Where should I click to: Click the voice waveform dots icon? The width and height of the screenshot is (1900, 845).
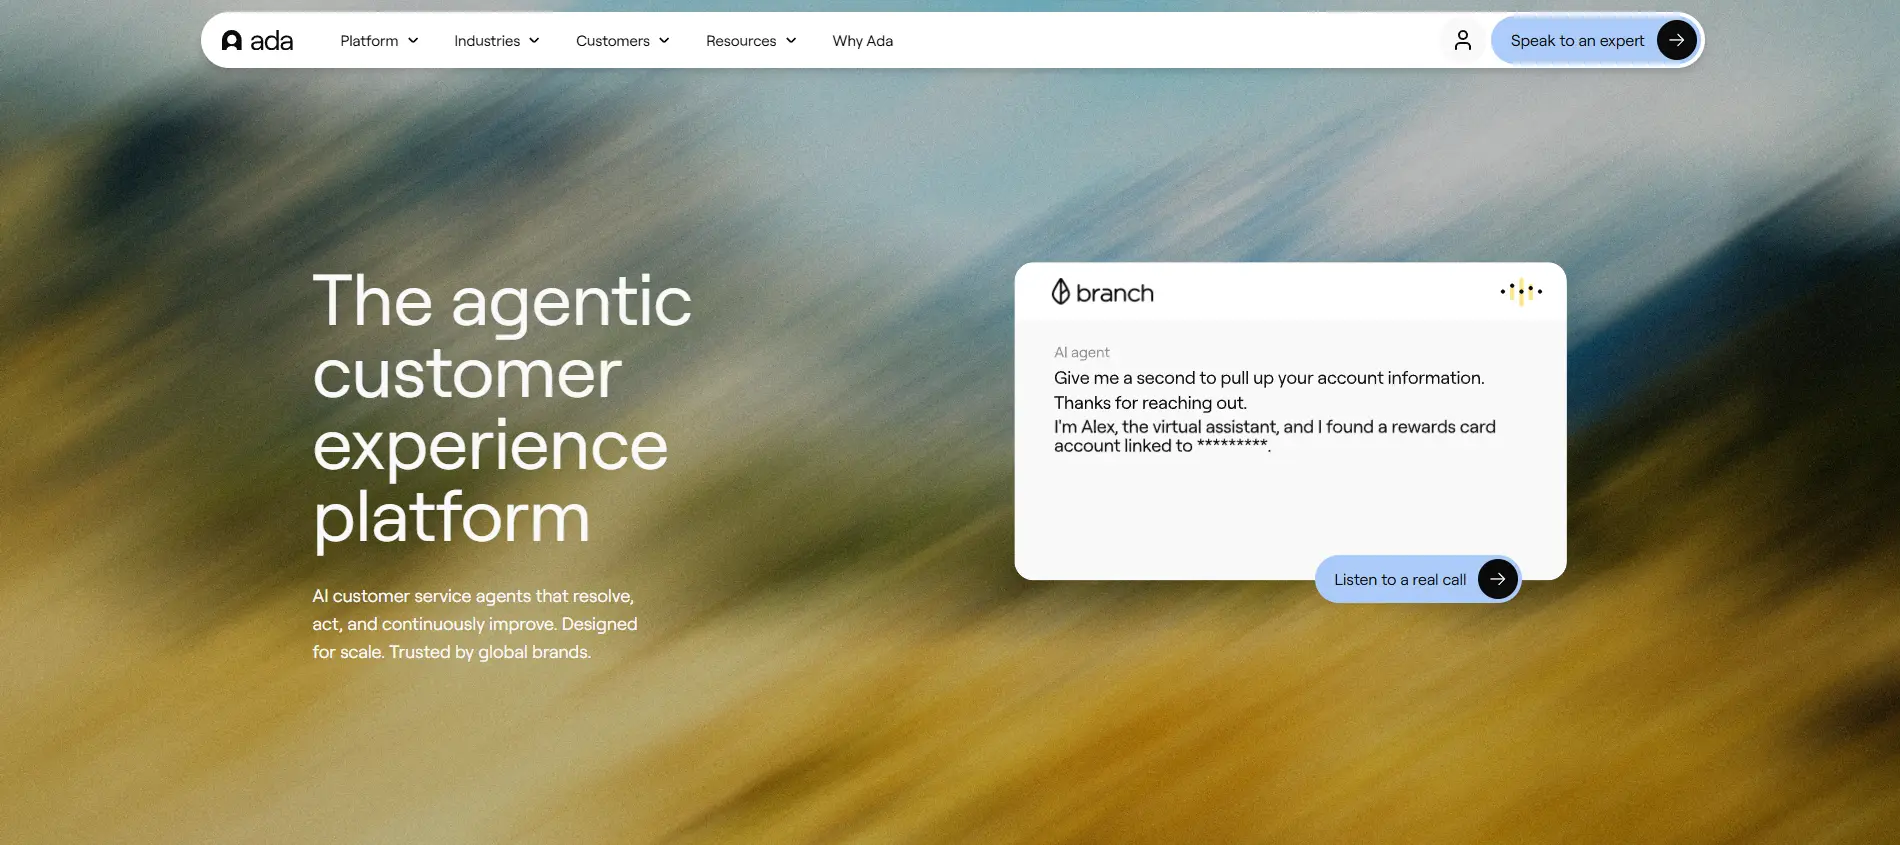[x=1521, y=291]
